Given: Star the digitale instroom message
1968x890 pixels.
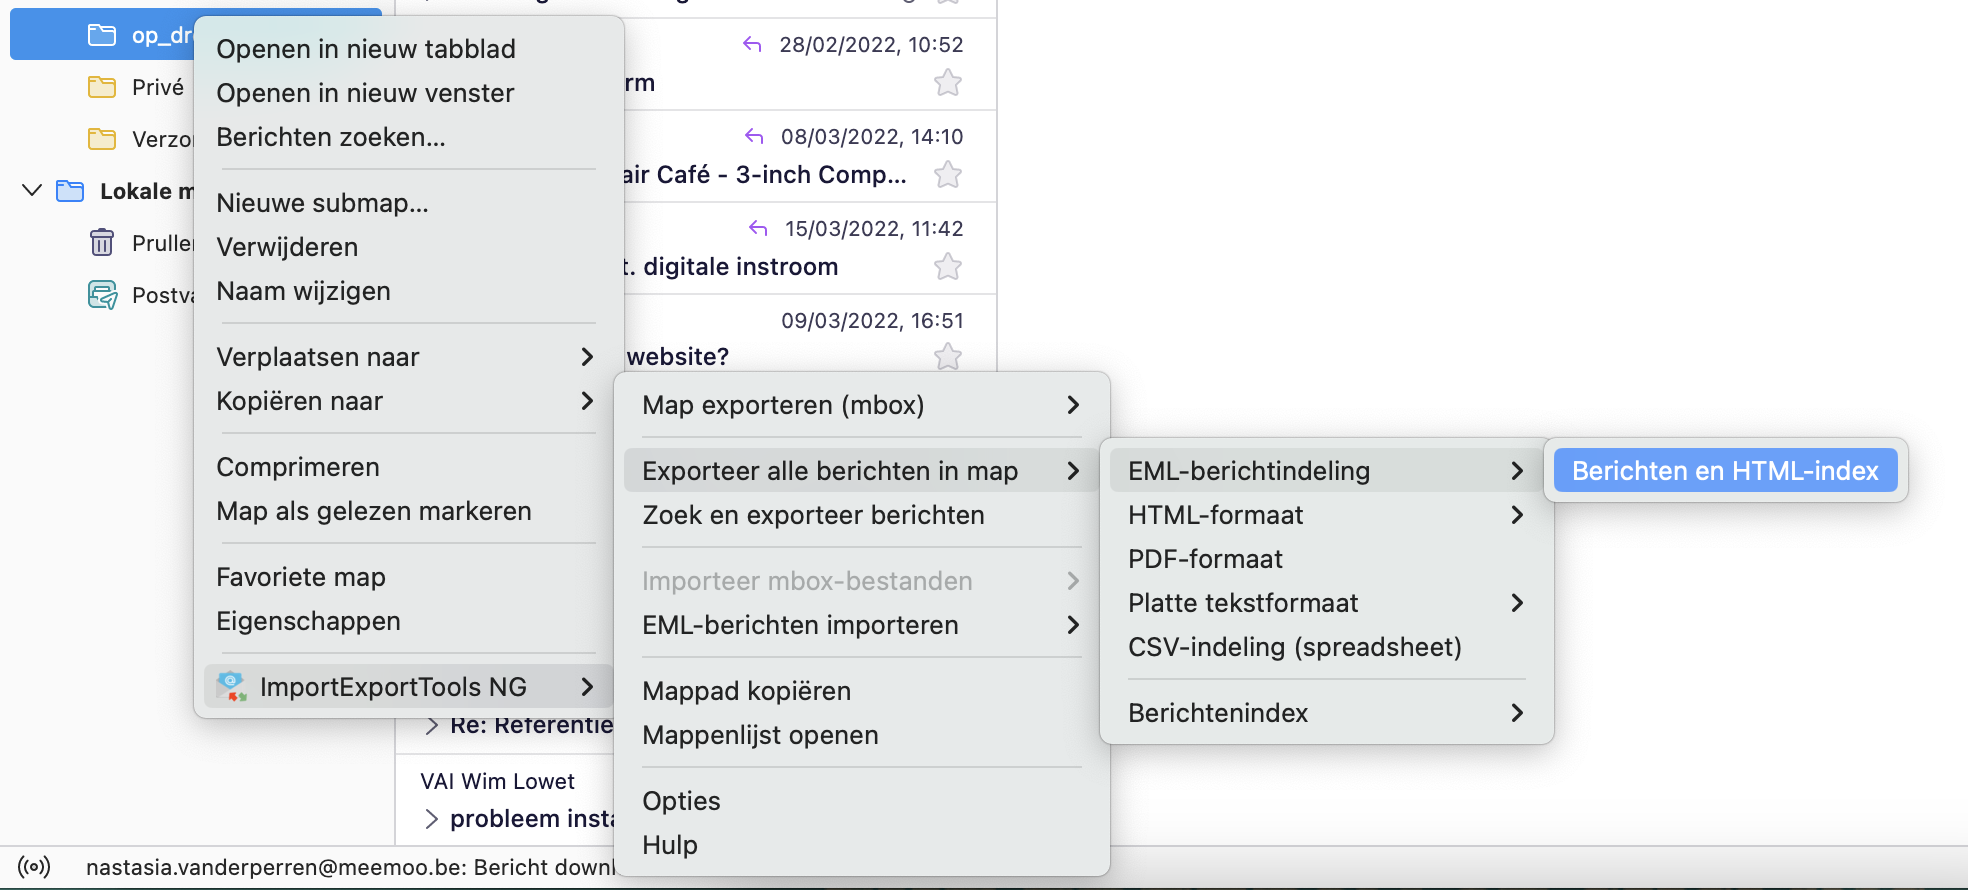Looking at the screenshot, I should click(x=947, y=267).
